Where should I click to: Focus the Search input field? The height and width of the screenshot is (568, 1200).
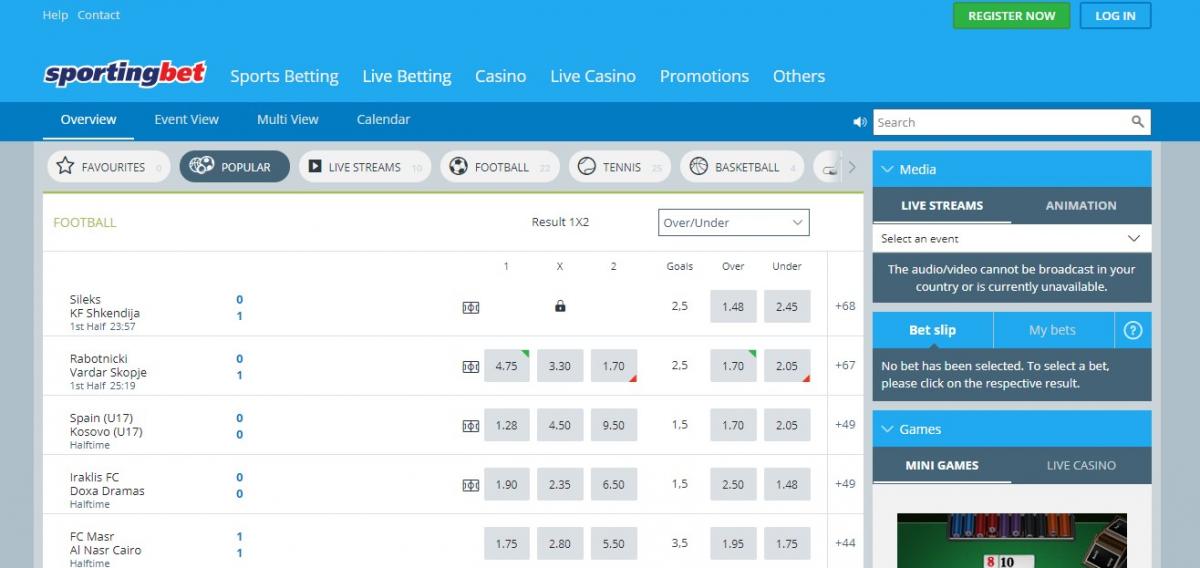point(1000,122)
